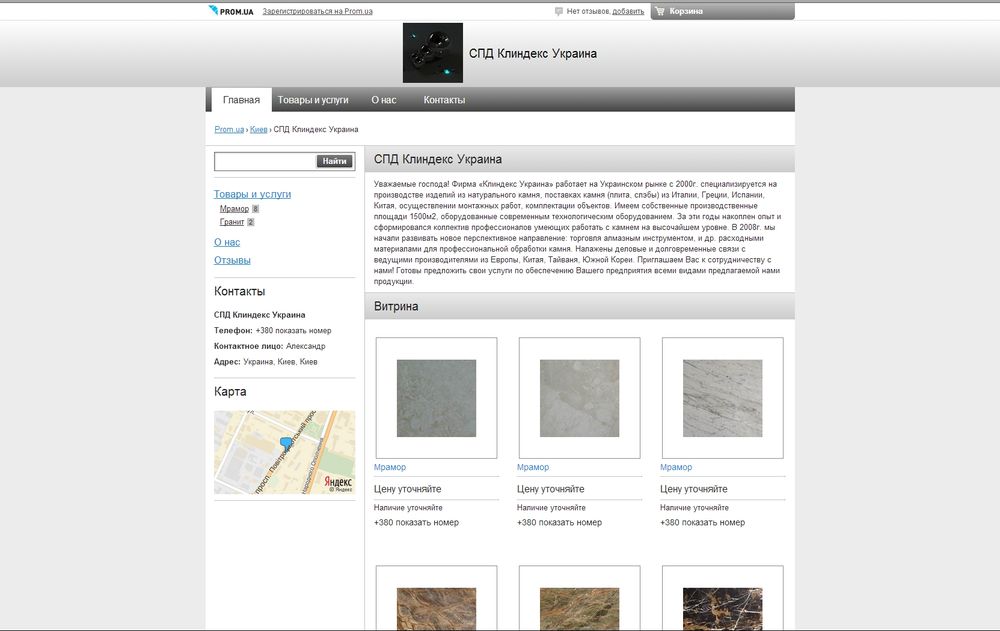Image resolution: width=1000 pixels, height=631 pixels.
Task: Open the Контакты tab
Action: [444, 100]
